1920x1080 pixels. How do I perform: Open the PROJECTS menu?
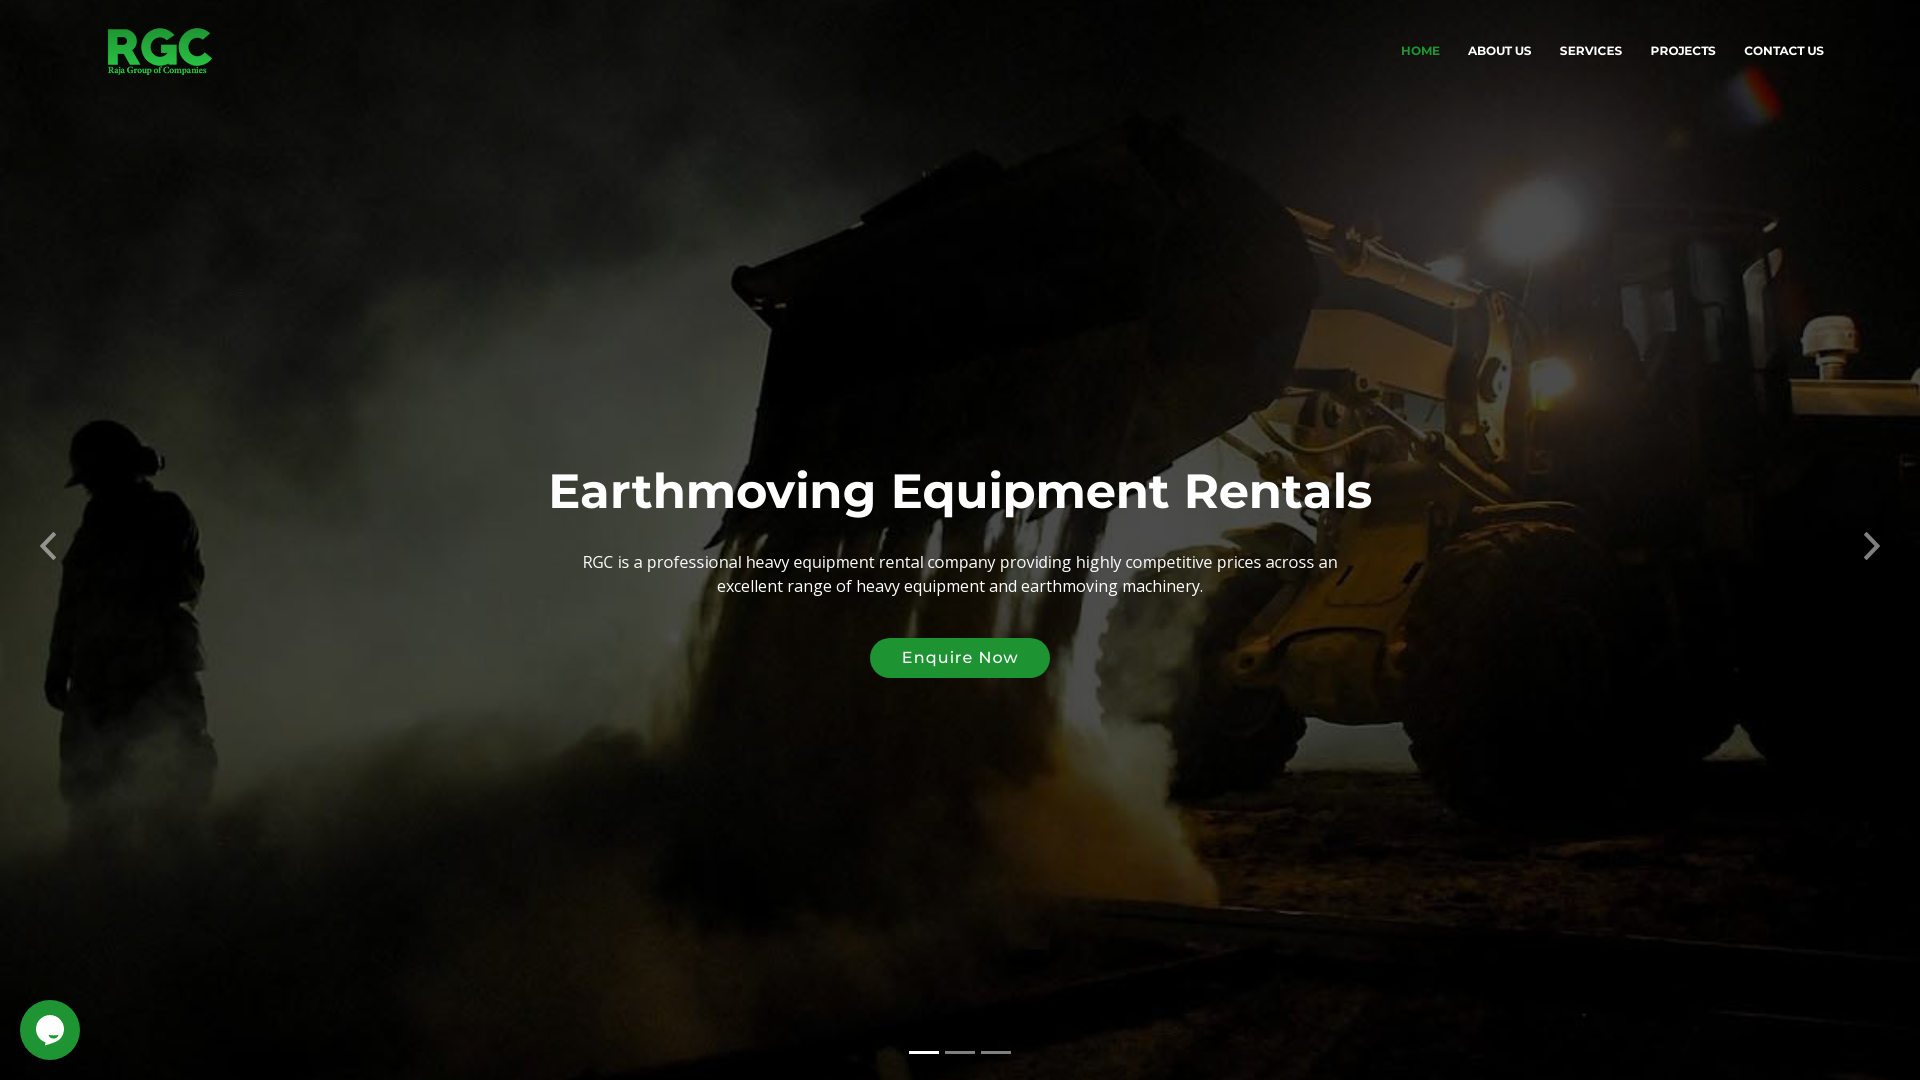(x=1682, y=51)
